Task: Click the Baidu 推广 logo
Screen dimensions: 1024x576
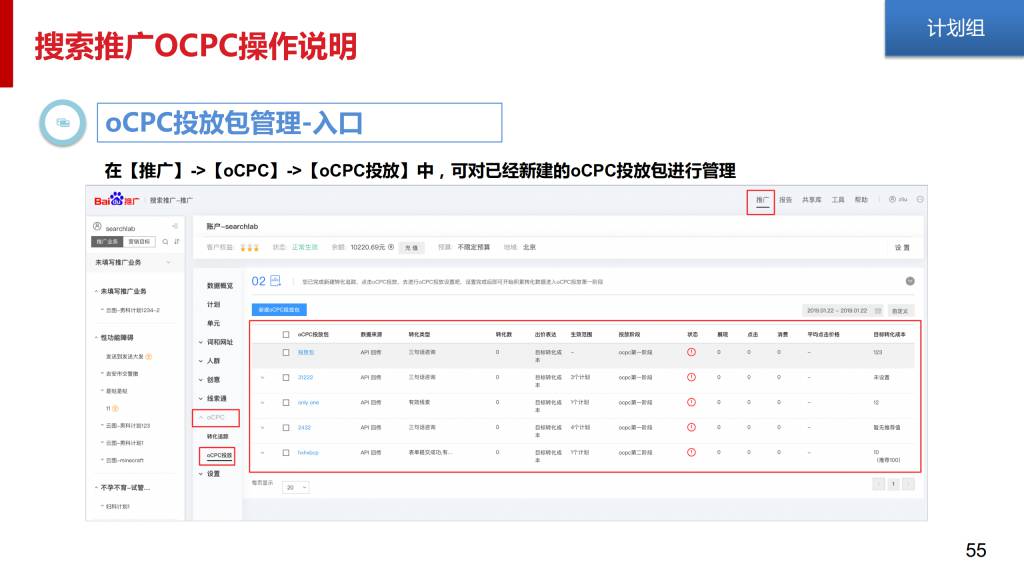Action: tap(116, 200)
